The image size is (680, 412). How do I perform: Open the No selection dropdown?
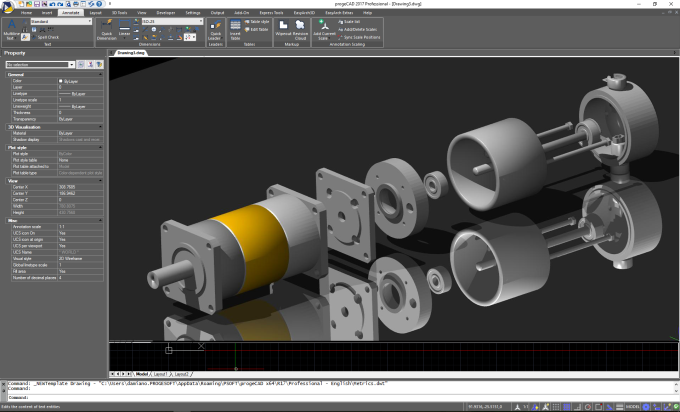(40, 65)
